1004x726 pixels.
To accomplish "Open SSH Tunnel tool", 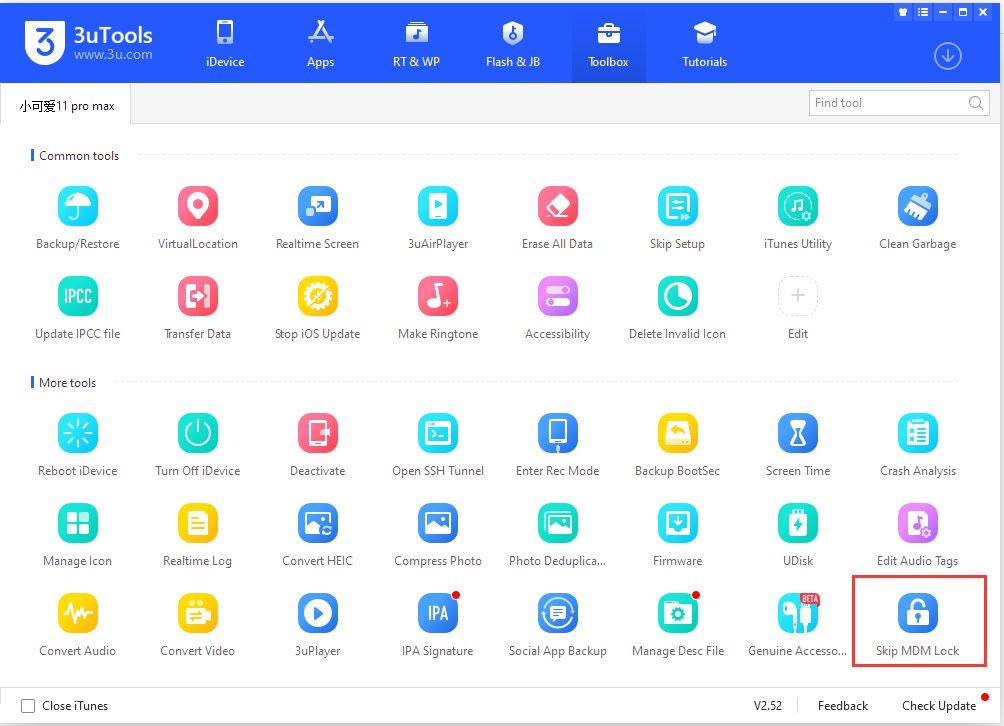I will click(x=438, y=445).
